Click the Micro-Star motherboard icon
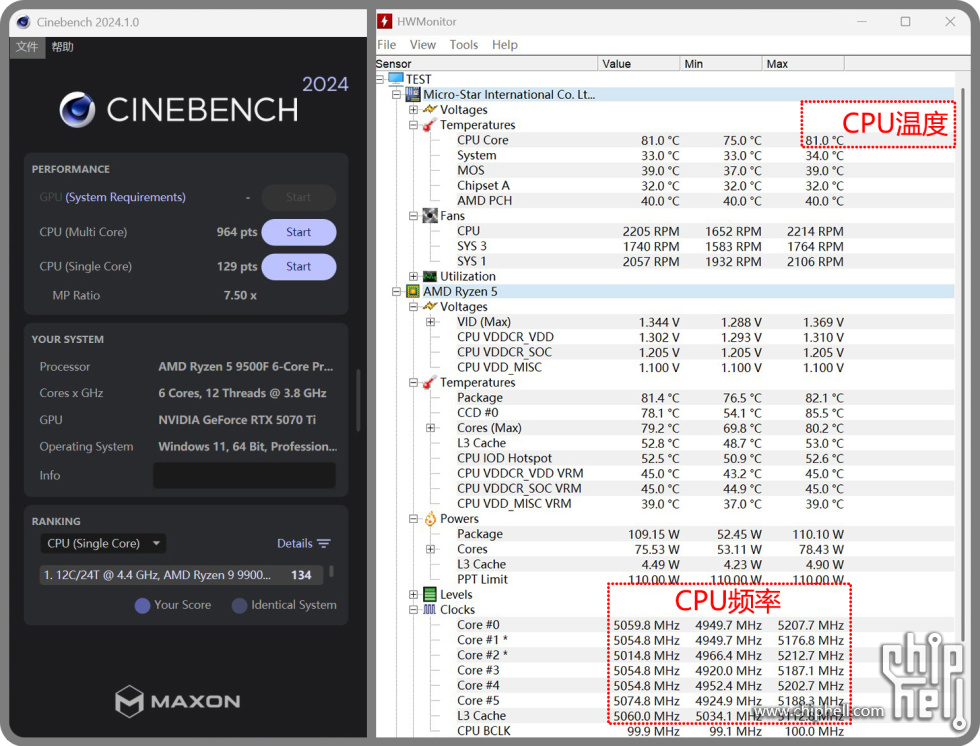Viewport: 980px width, 746px height. [x=411, y=95]
